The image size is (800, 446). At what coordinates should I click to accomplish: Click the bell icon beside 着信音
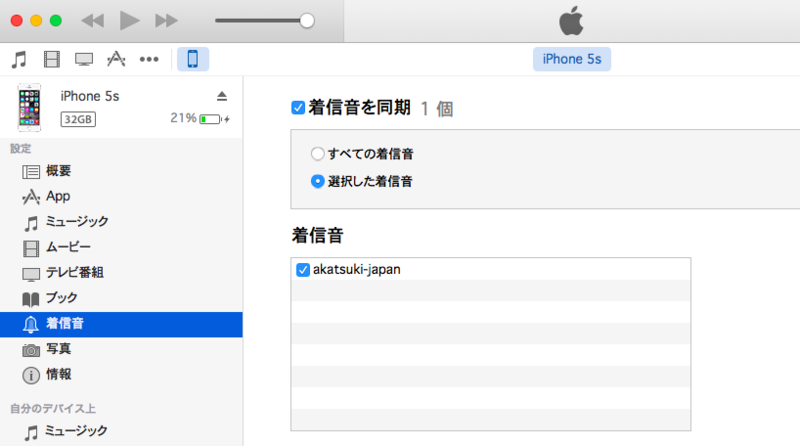[30, 325]
